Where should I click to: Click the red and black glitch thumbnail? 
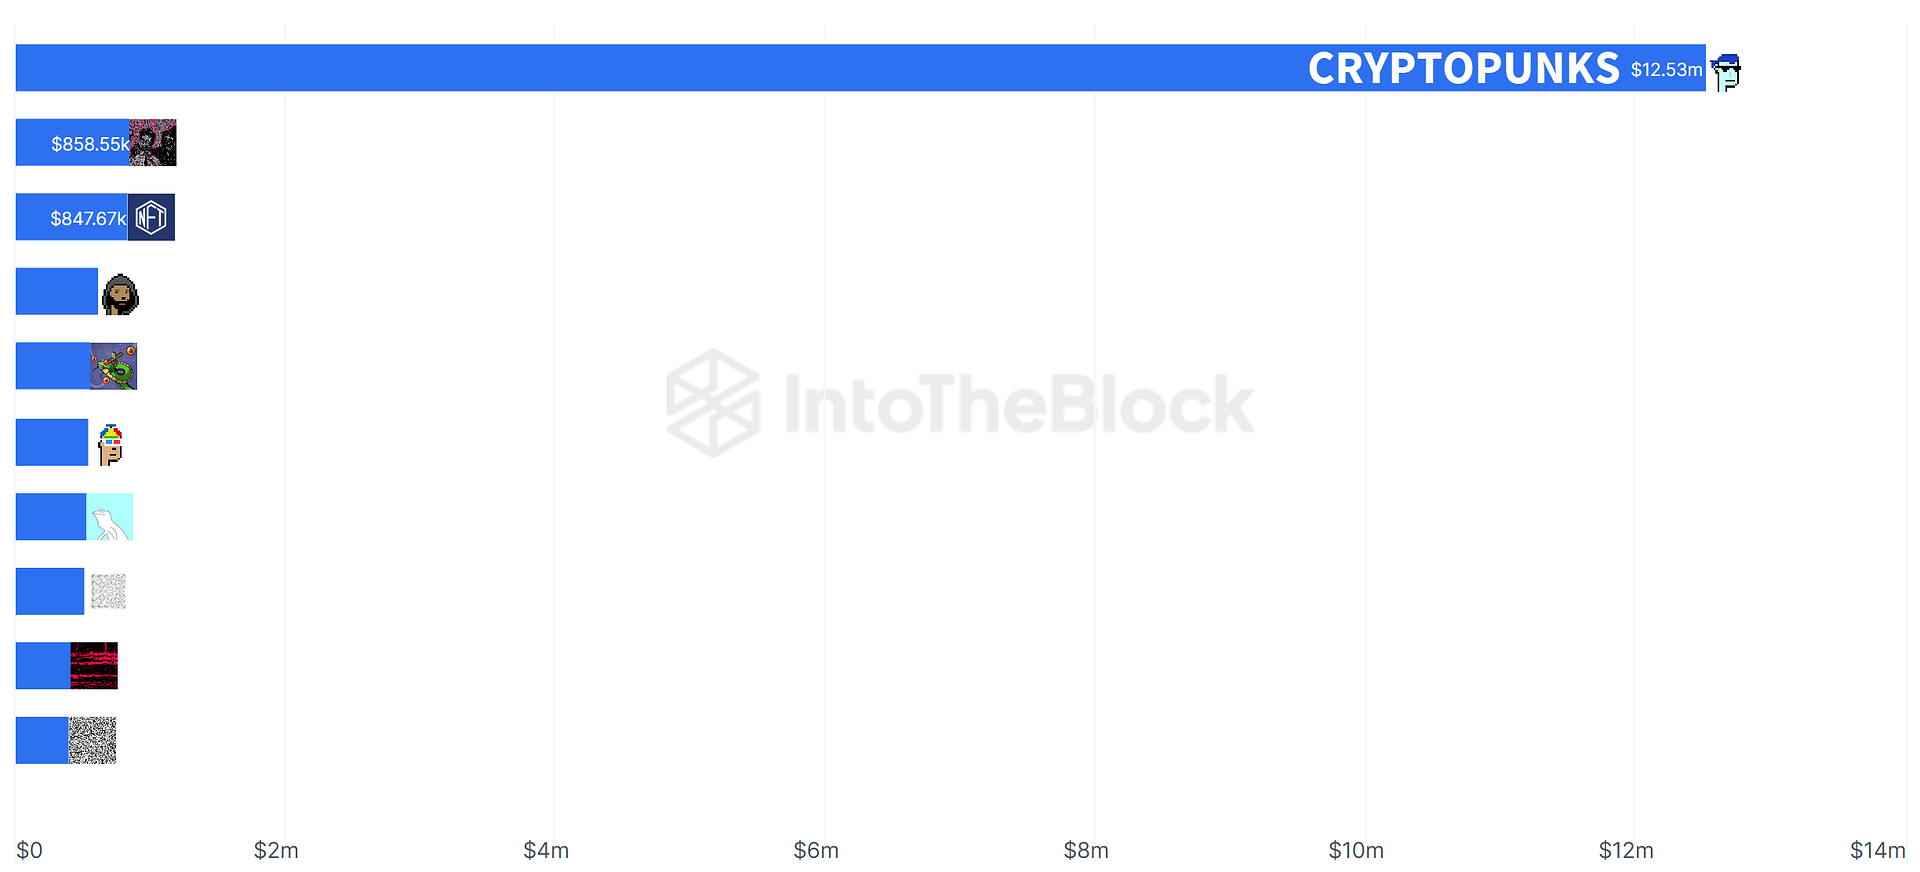click(x=94, y=665)
